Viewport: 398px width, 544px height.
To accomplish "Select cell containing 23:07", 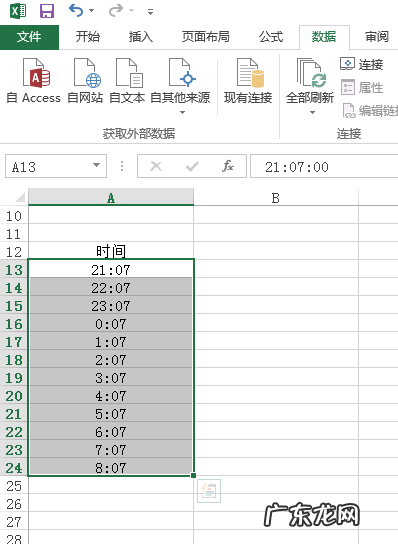I will (111, 305).
